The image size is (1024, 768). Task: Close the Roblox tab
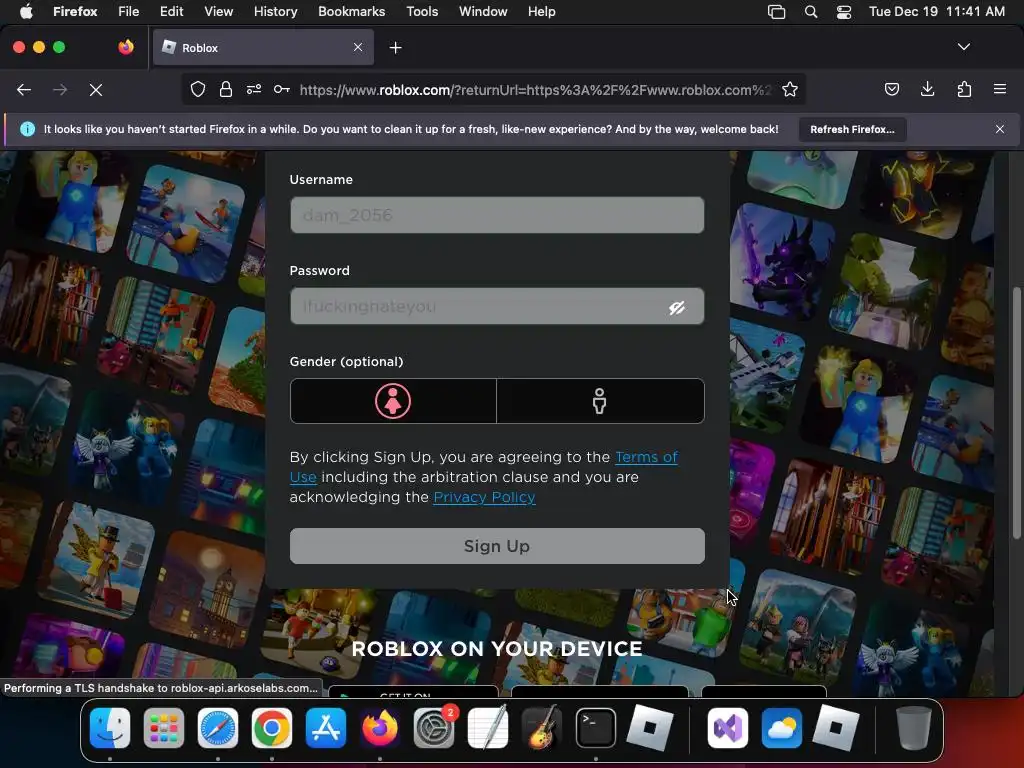coord(358,47)
